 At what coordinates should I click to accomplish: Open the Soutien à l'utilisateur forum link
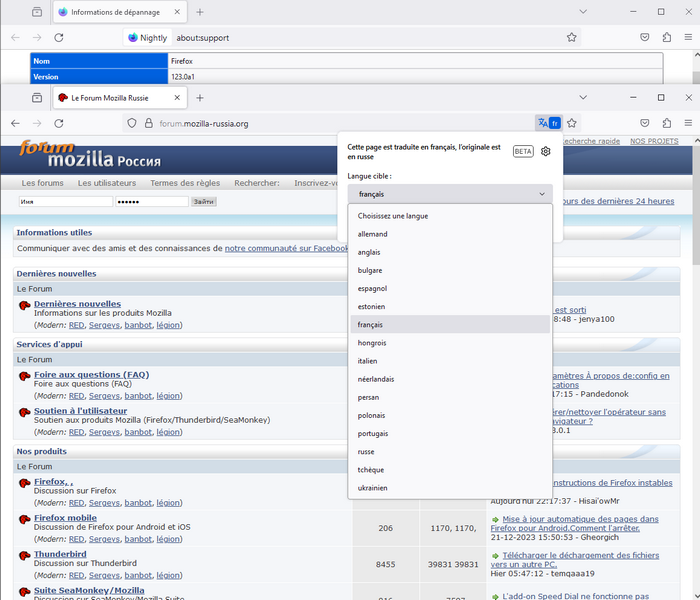(80, 411)
